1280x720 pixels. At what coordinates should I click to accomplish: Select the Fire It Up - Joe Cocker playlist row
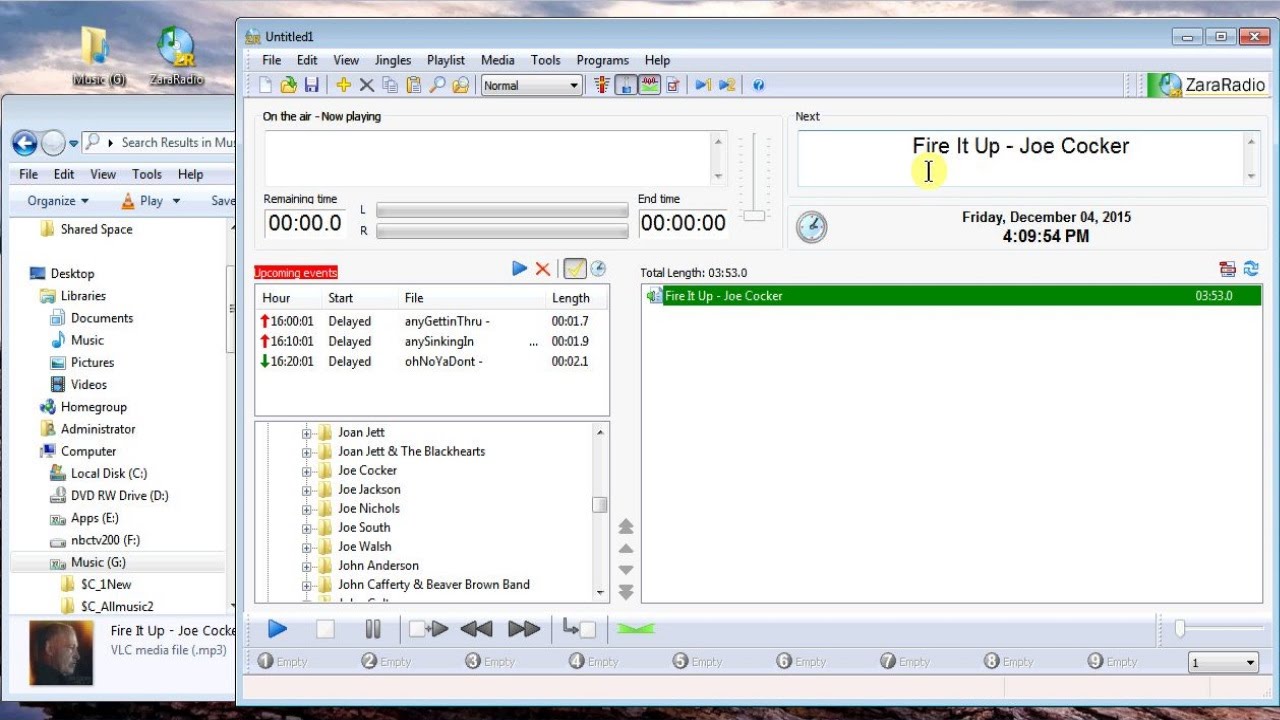[952, 296]
